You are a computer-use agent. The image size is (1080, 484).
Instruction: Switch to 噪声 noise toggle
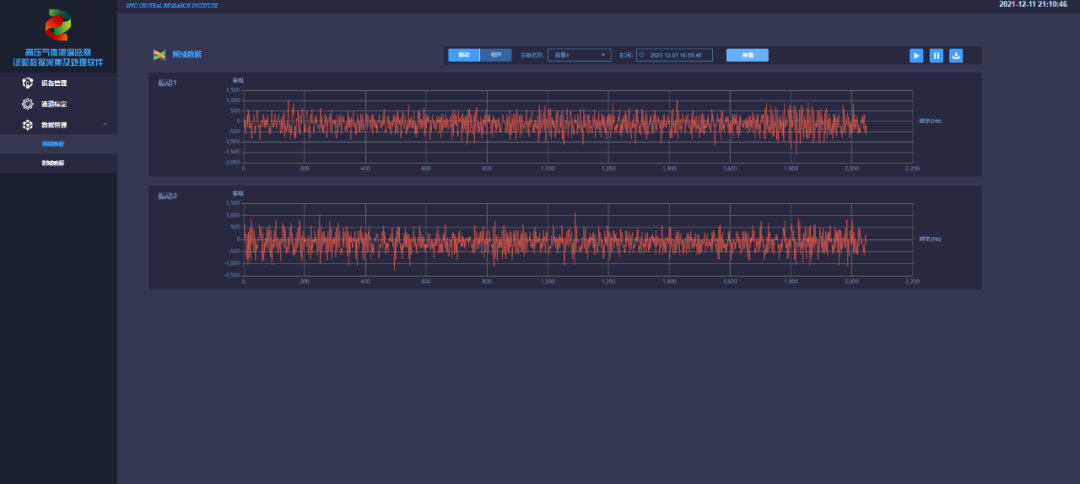pyautogui.click(x=496, y=55)
